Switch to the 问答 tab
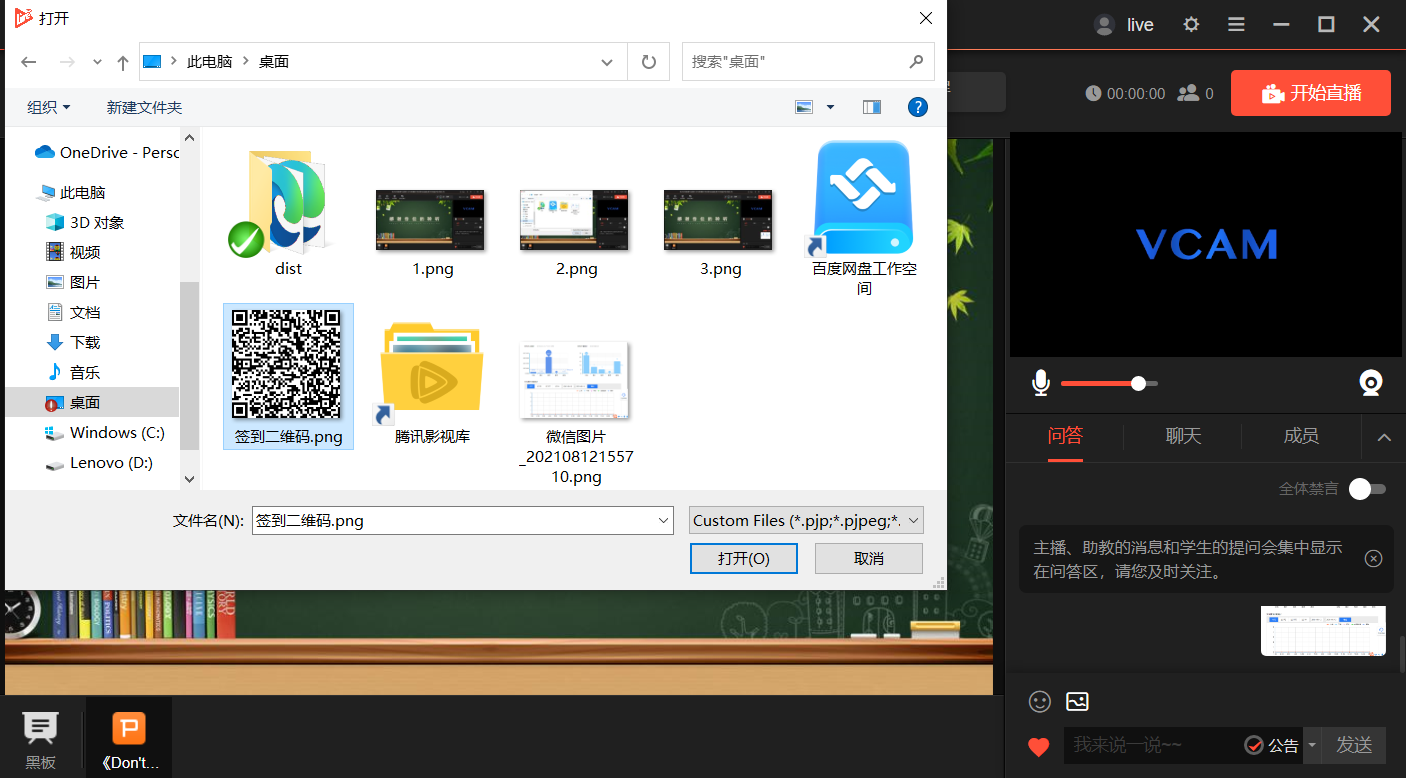The height and width of the screenshot is (778, 1406). tap(1065, 436)
